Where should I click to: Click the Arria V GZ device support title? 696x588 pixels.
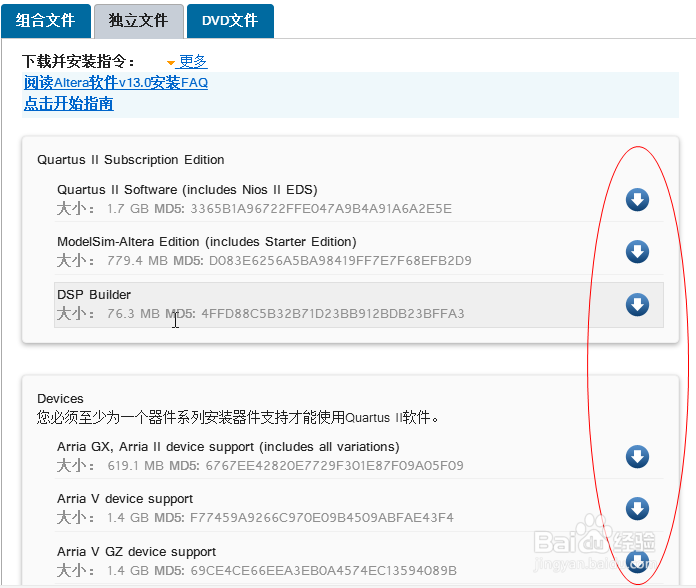pyautogui.click(x=136, y=552)
